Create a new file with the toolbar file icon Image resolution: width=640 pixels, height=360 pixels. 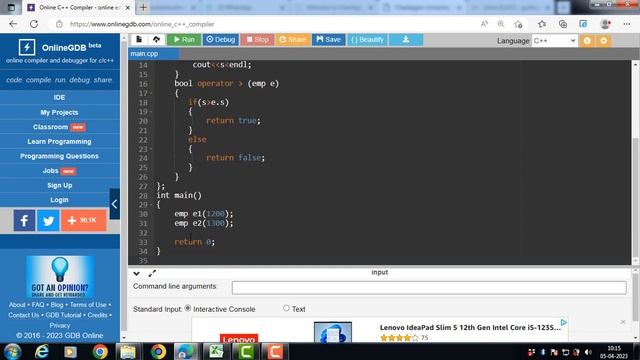[x=139, y=40]
